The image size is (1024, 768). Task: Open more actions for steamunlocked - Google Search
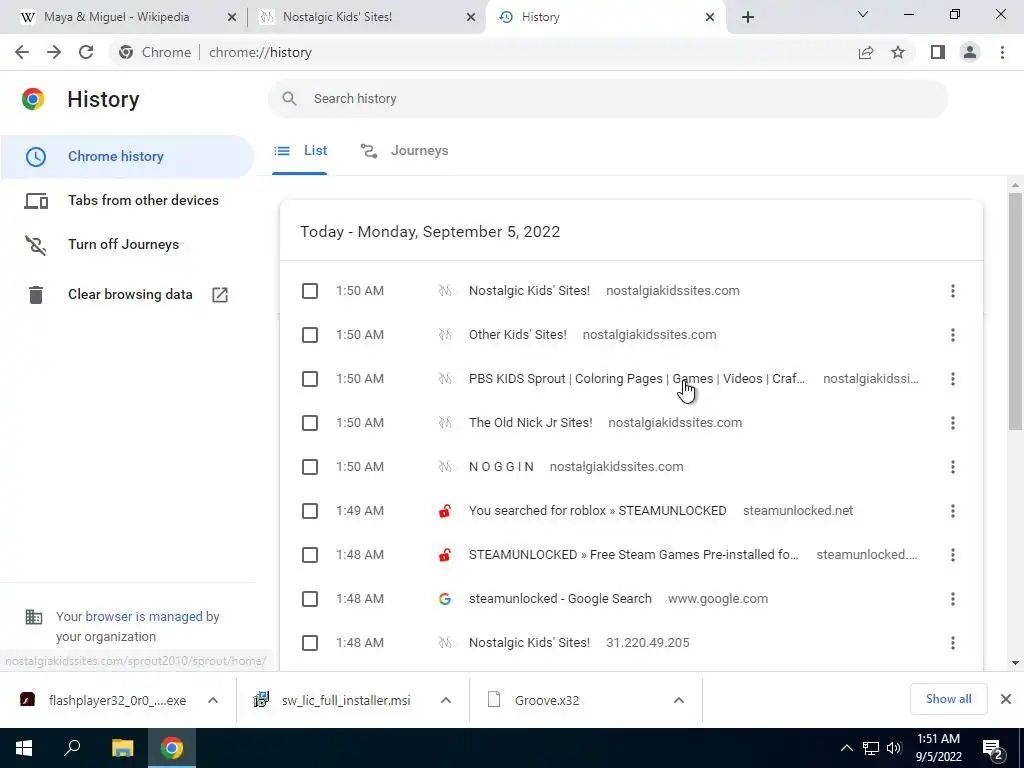(x=952, y=599)
